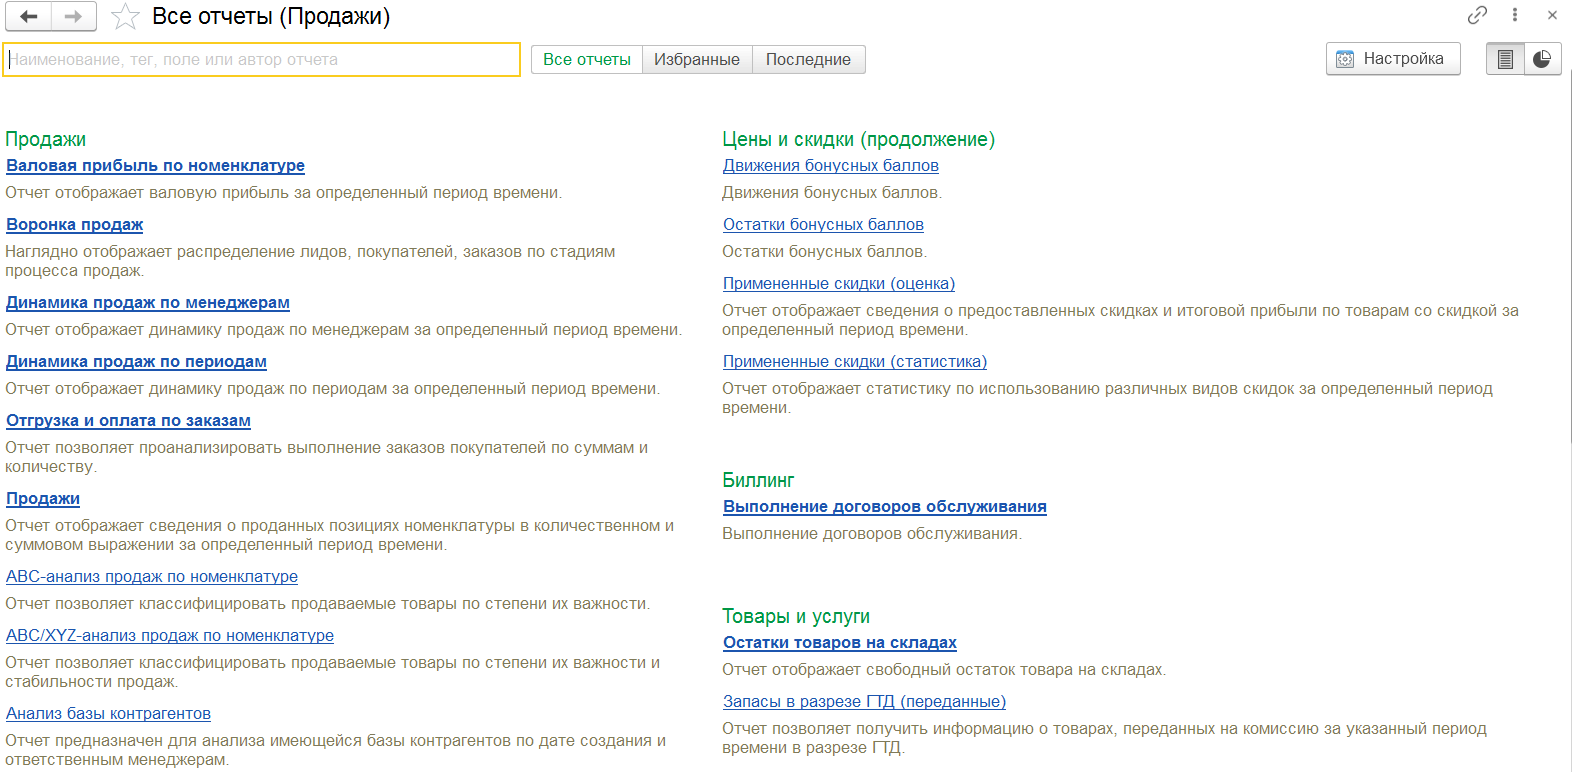Click description about валовую прибыль
The height and width of the screenshot is (772, 1572).
[284, 193]
